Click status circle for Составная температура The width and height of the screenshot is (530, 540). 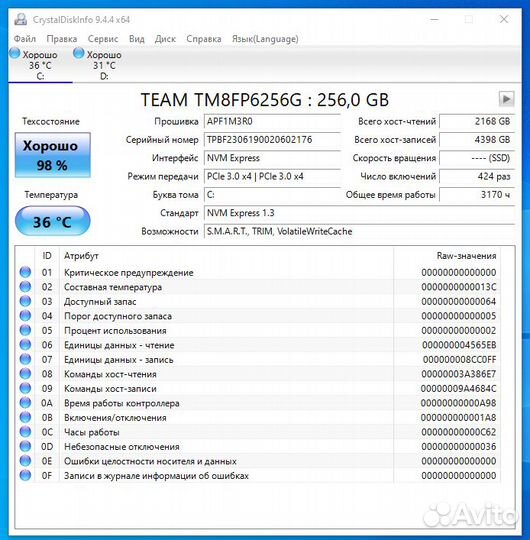pyautogui.click(x=25, y=287)
